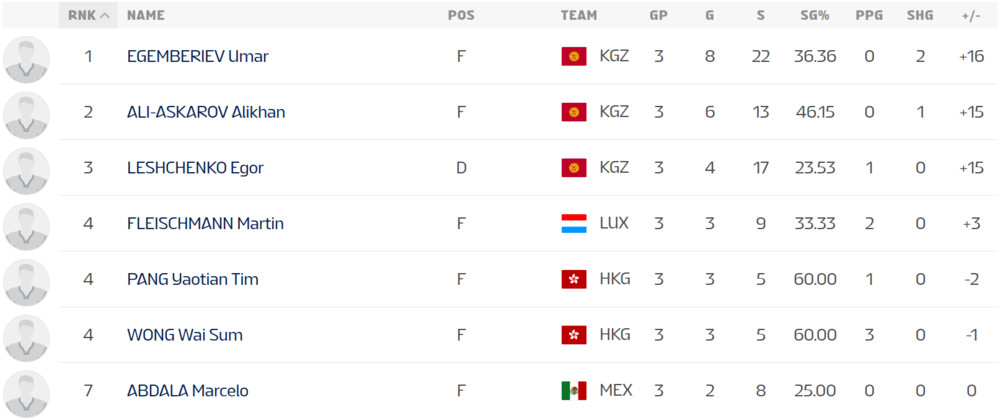
Task: Open player link EGEMBERIEV Umar
Action: pos(197,57)
